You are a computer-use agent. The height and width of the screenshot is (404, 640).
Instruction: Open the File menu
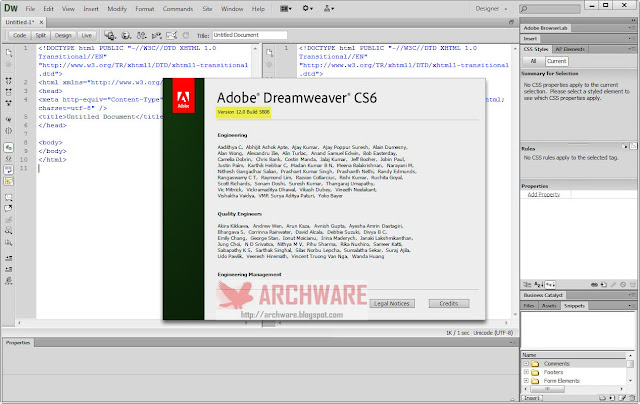click(x=30, y=9)
